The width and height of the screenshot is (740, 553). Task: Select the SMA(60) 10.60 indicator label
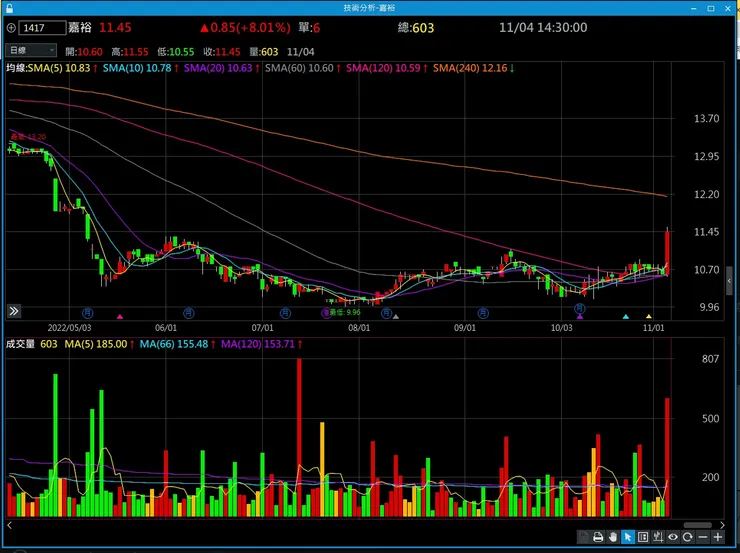pos(299,68)
